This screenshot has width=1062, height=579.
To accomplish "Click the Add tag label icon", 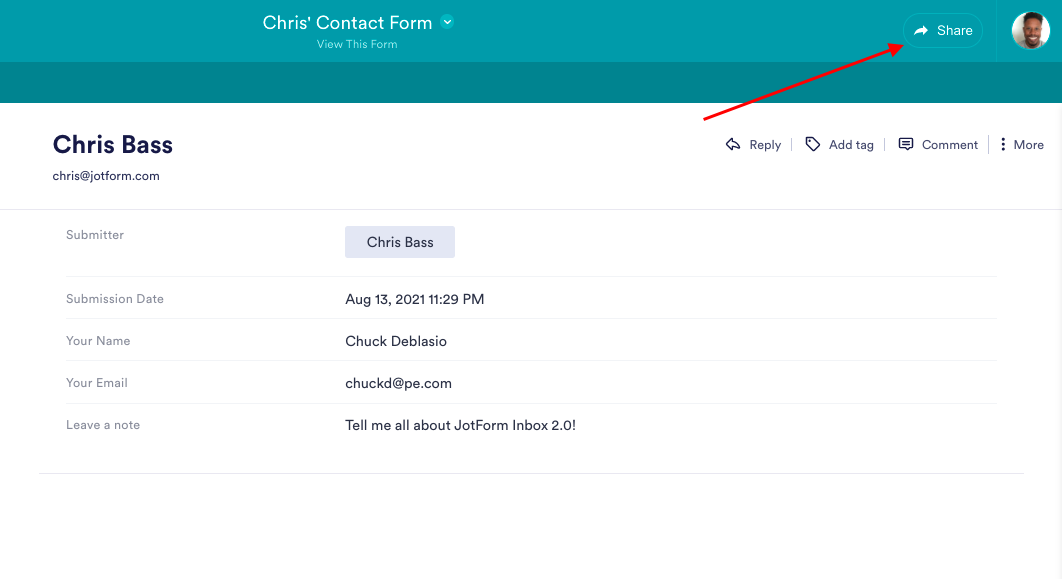I will (x=813, y=145).
